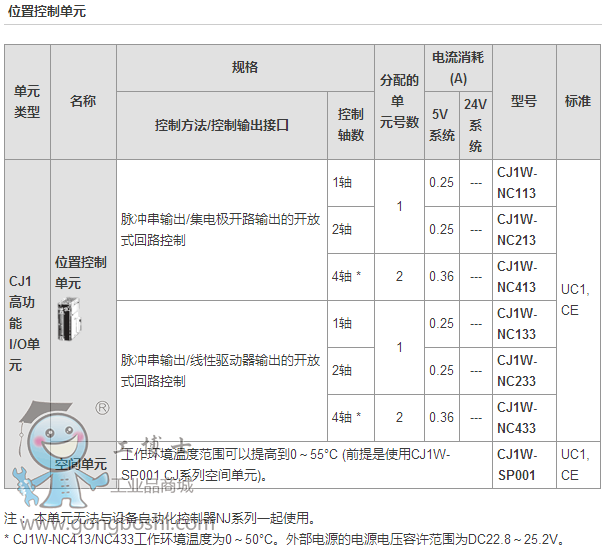This screenshot has height=548, width=607.
Task: Select model CJ1W-NC133 cell
Action: point(524,324)
